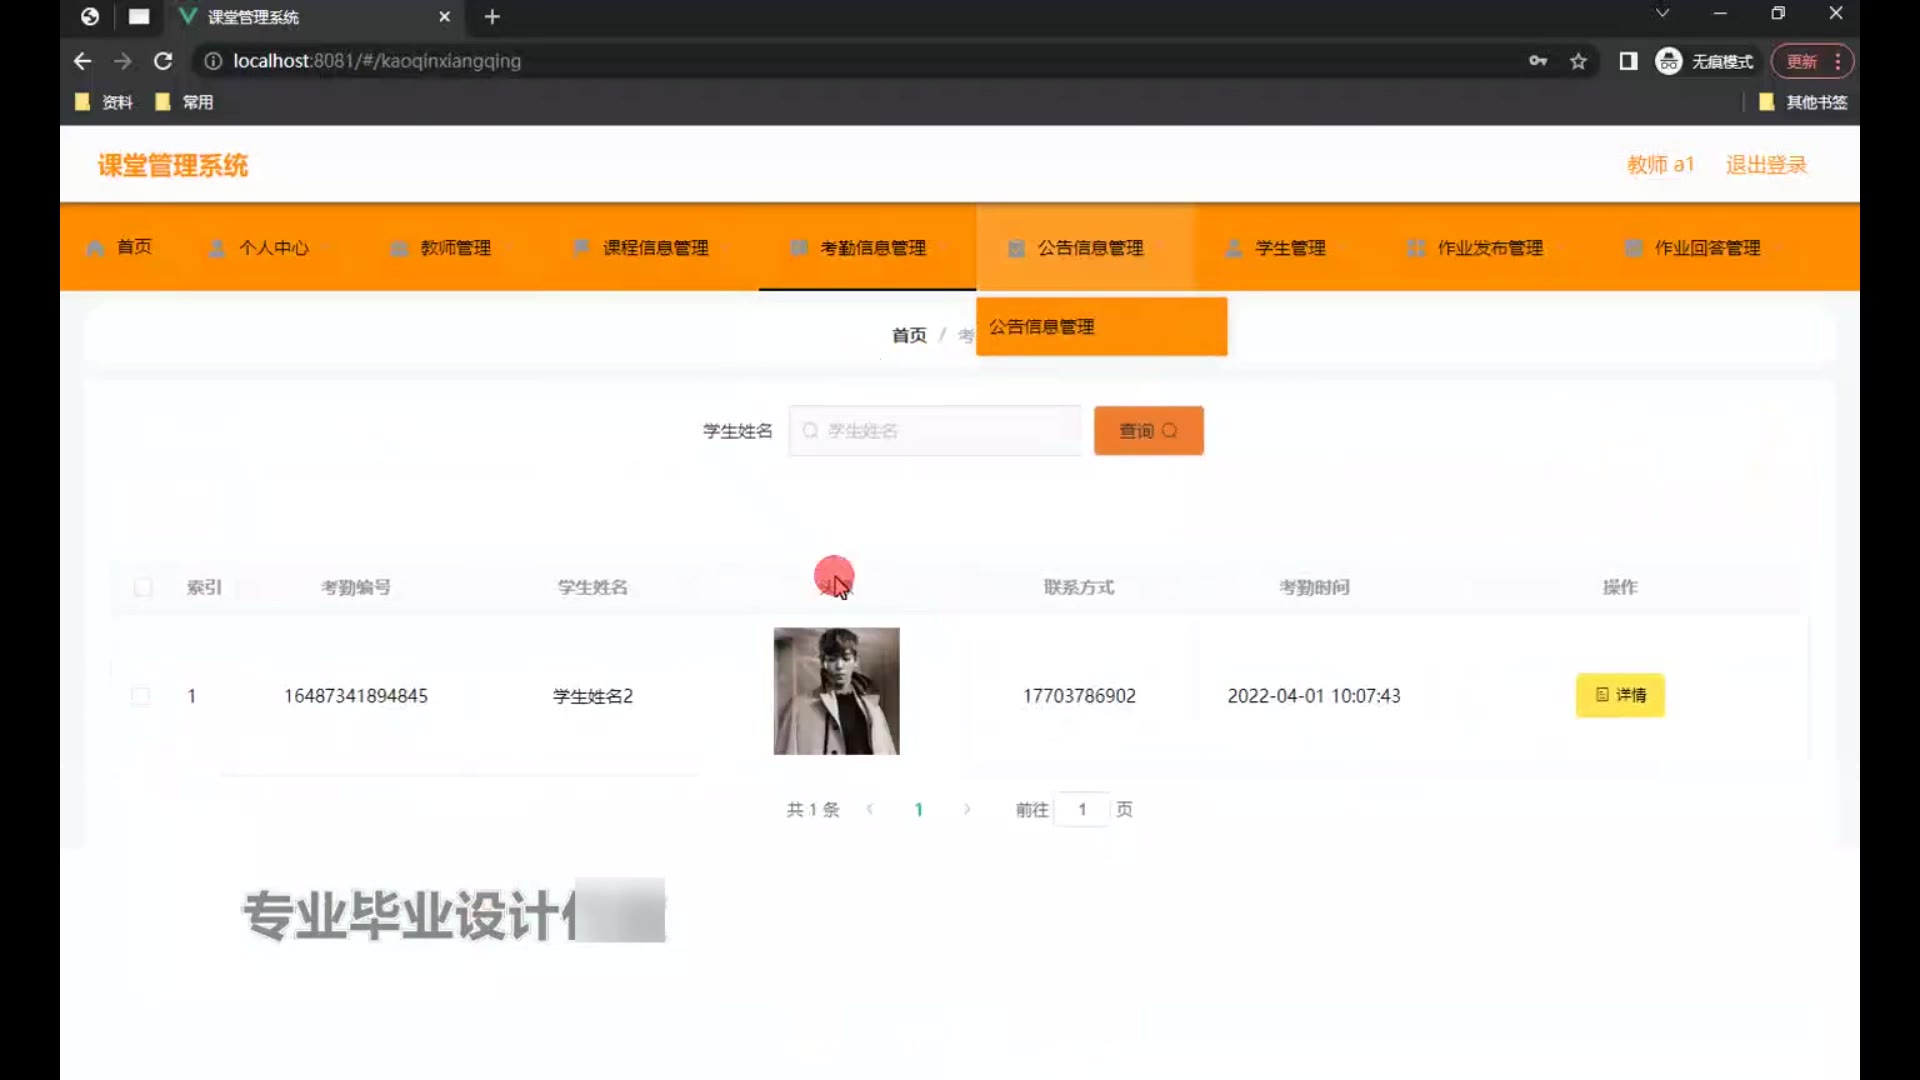The height and width of the screenshot is (1080, 1920).
Task: Click the 联系方式 column header
Action: [x=1079, y=588]
